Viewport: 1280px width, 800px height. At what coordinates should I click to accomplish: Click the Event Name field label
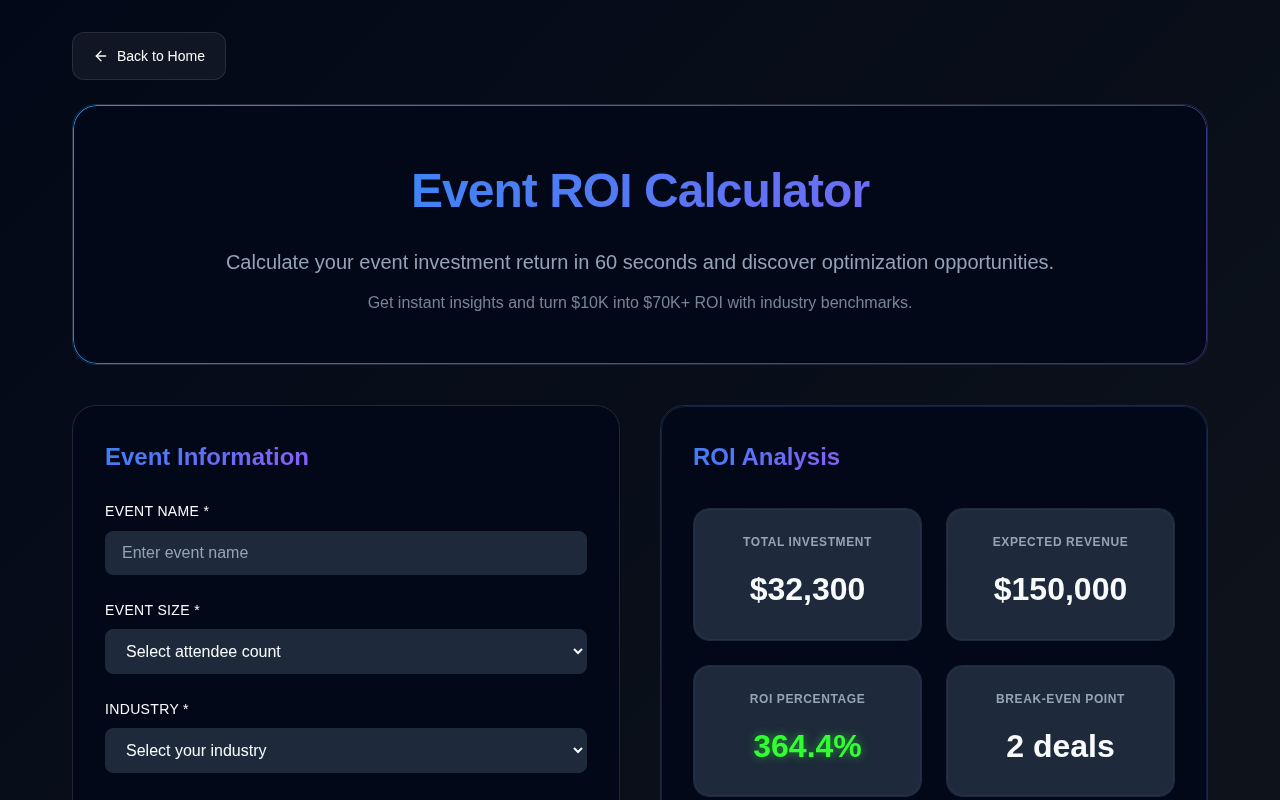pyautogui.click(x=157, y=511)
